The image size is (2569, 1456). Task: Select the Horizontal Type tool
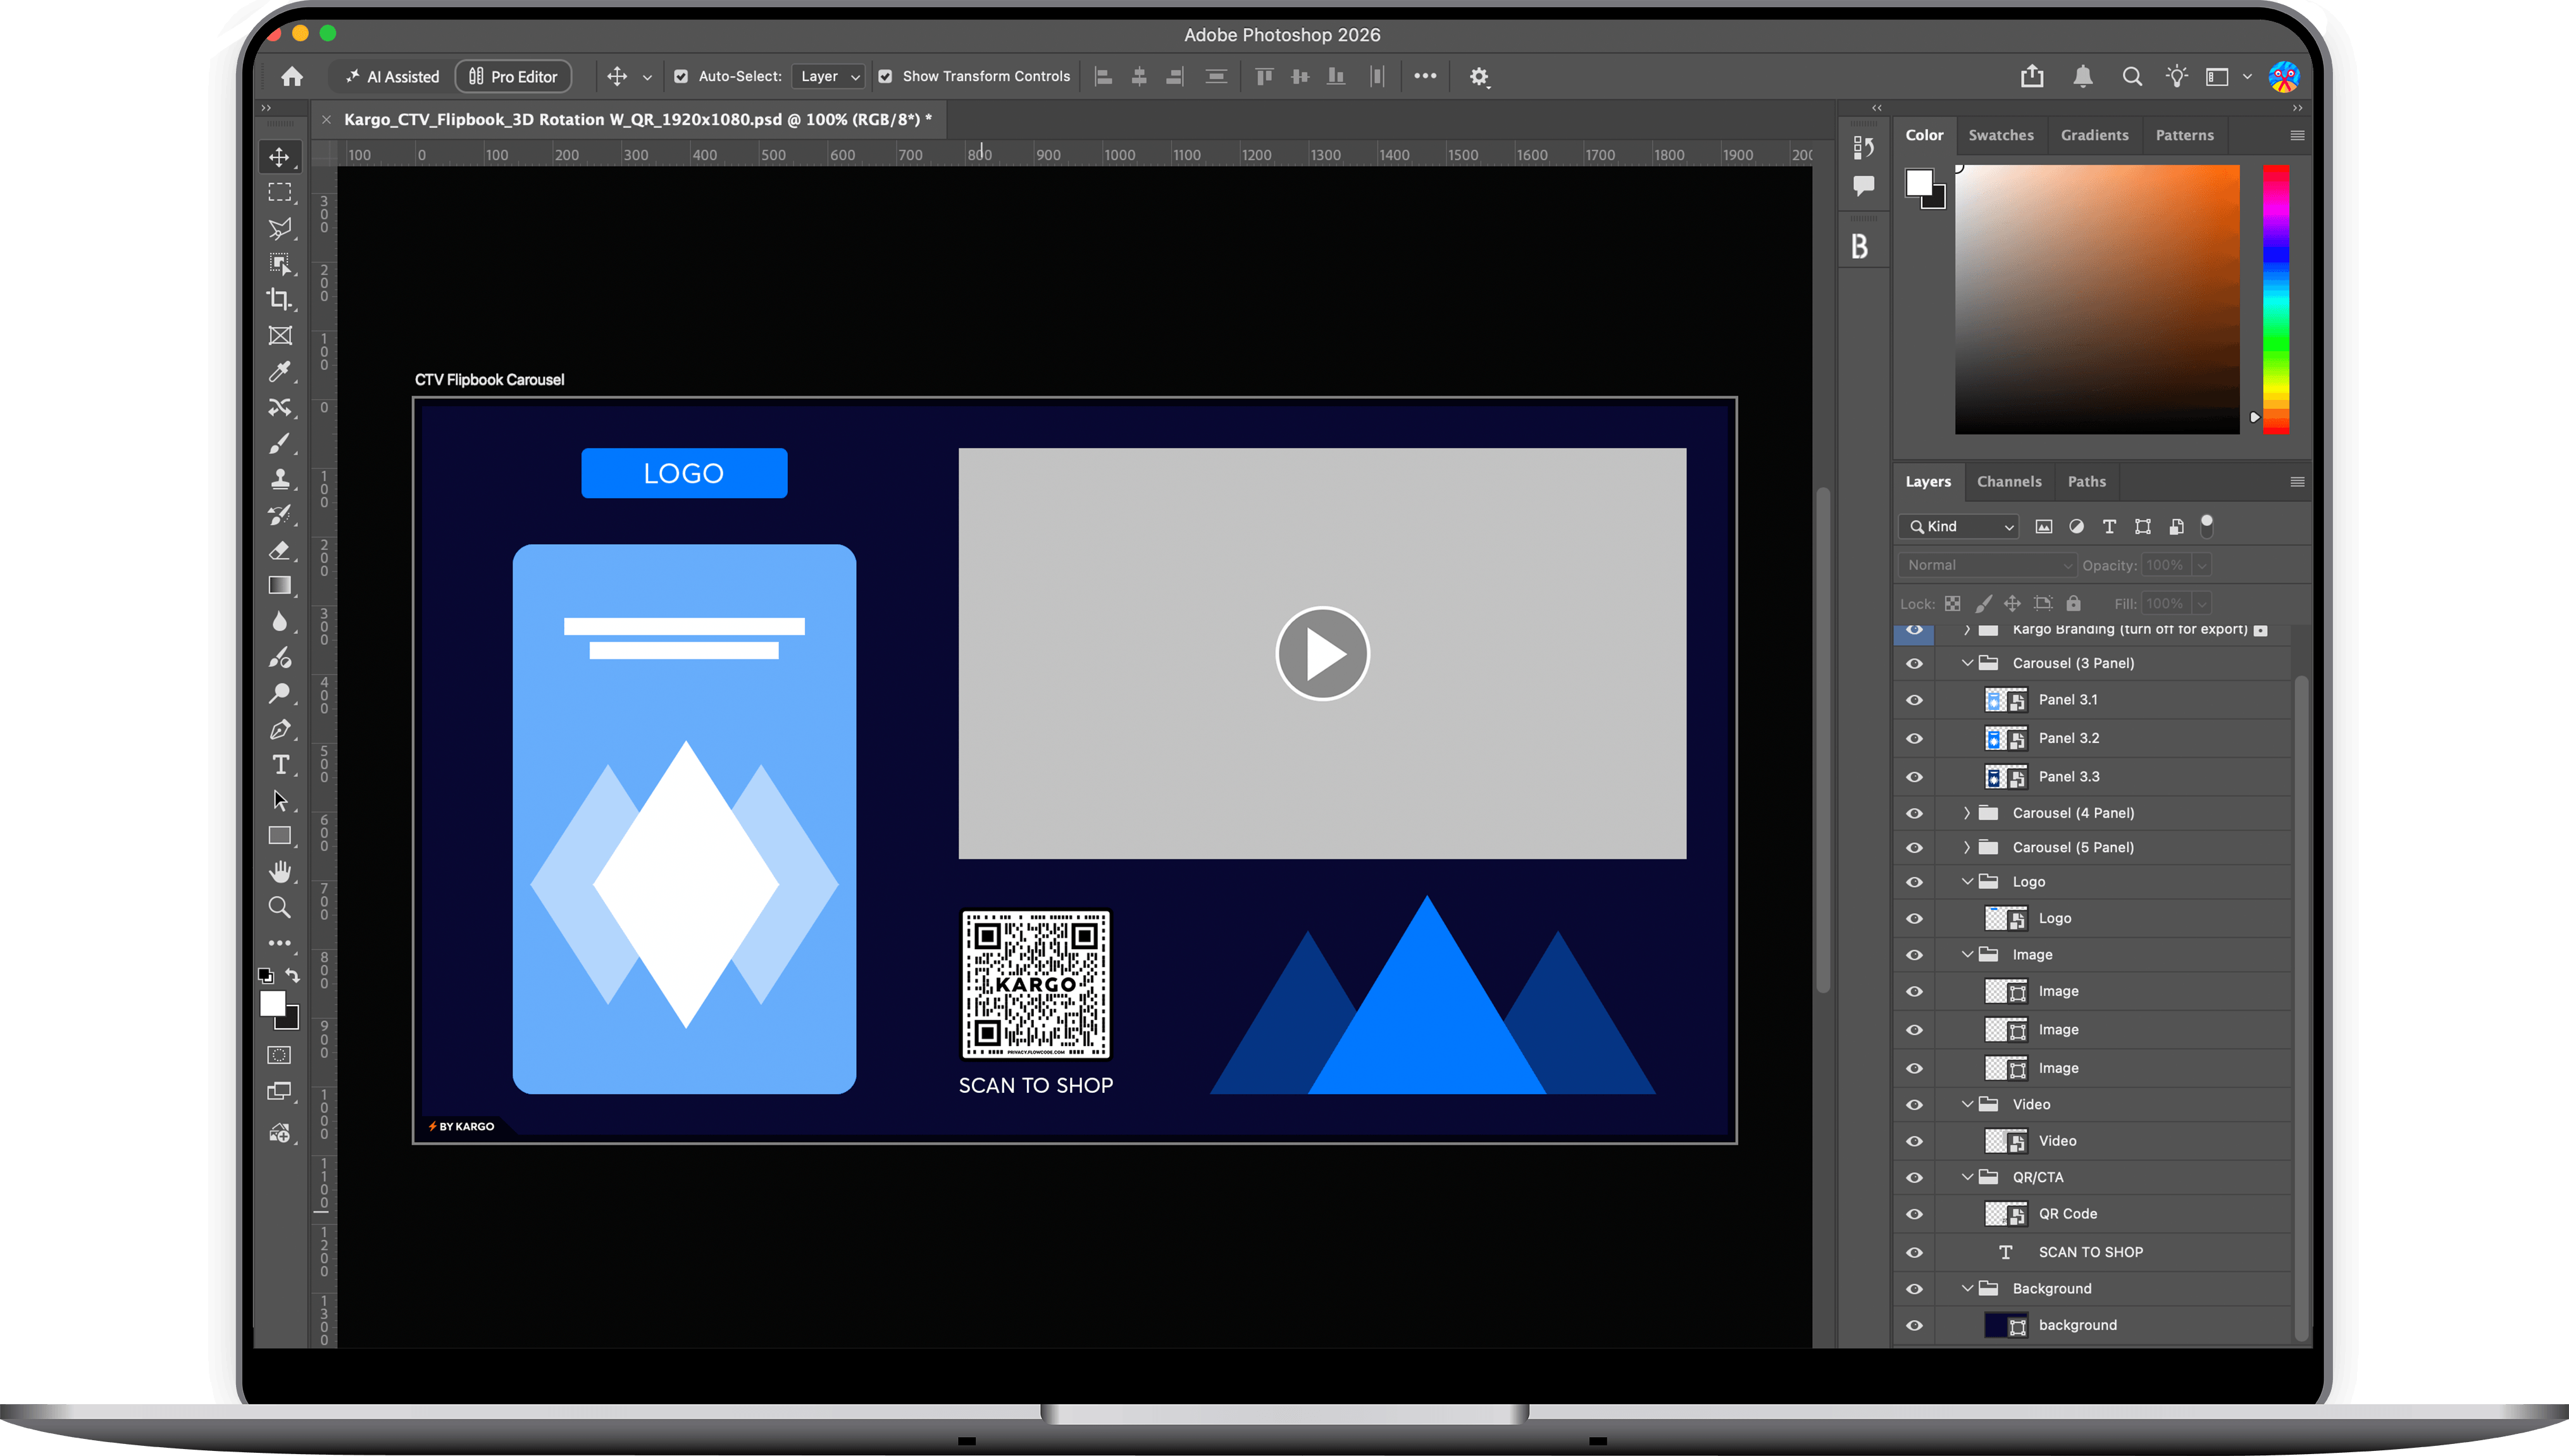(280, 765)
